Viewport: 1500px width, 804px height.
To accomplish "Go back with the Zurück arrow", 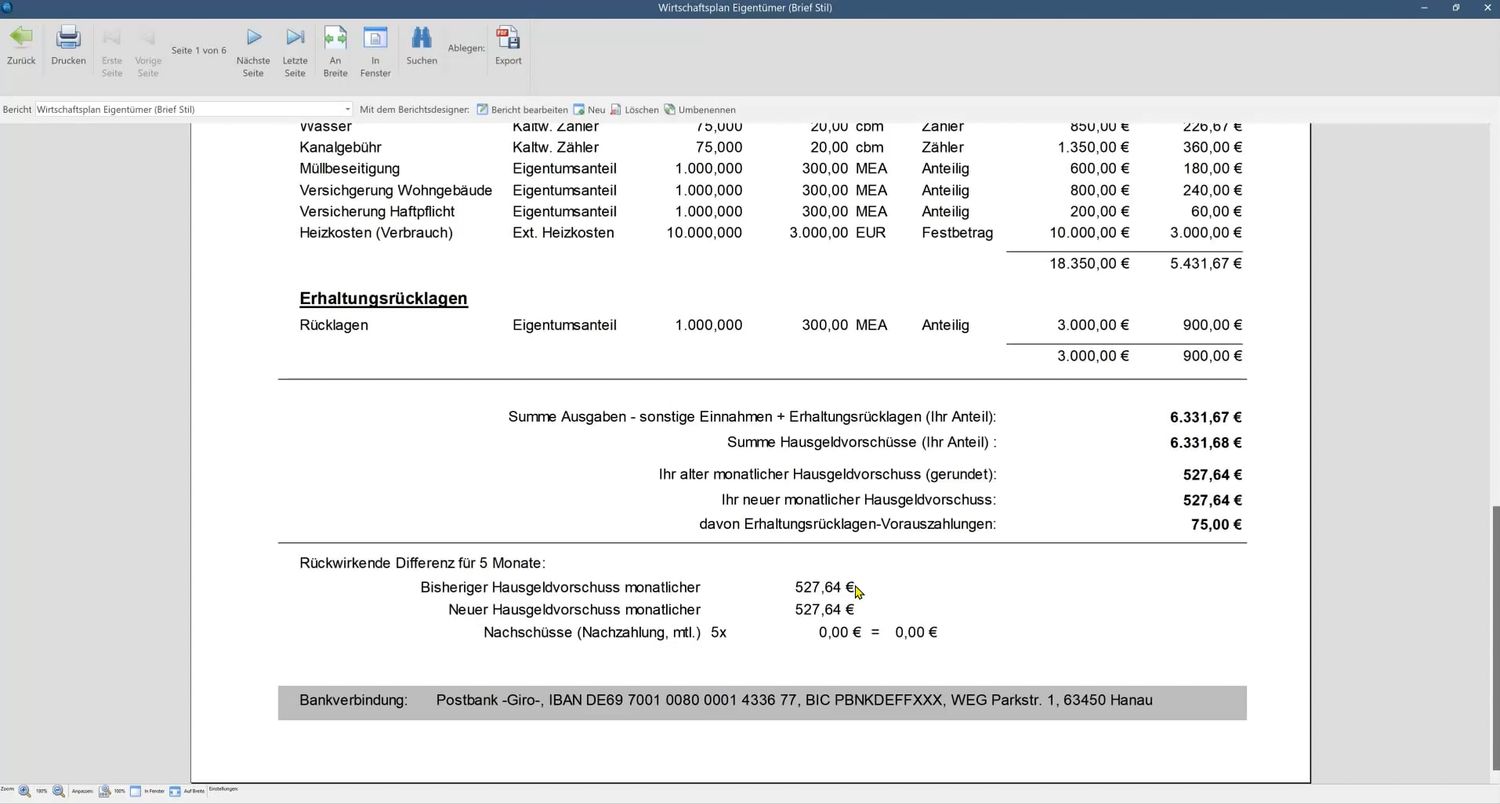I will click(21, 47).
